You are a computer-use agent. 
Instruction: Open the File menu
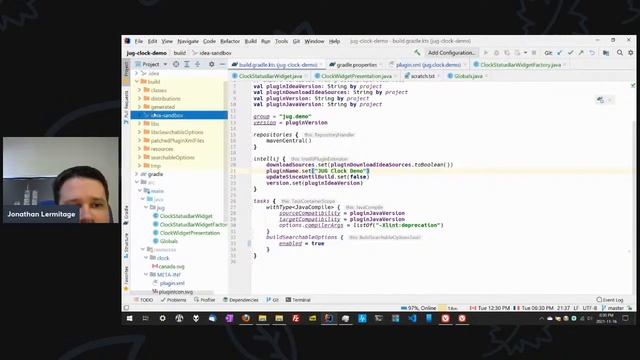click(139, 41)
